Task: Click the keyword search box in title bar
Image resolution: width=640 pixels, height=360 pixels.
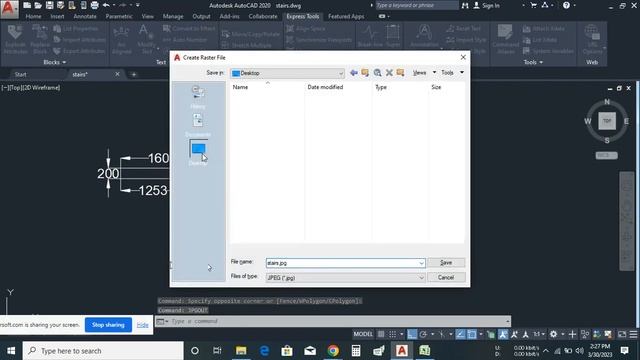Action: pyautogui.click(x=416, y=5)
